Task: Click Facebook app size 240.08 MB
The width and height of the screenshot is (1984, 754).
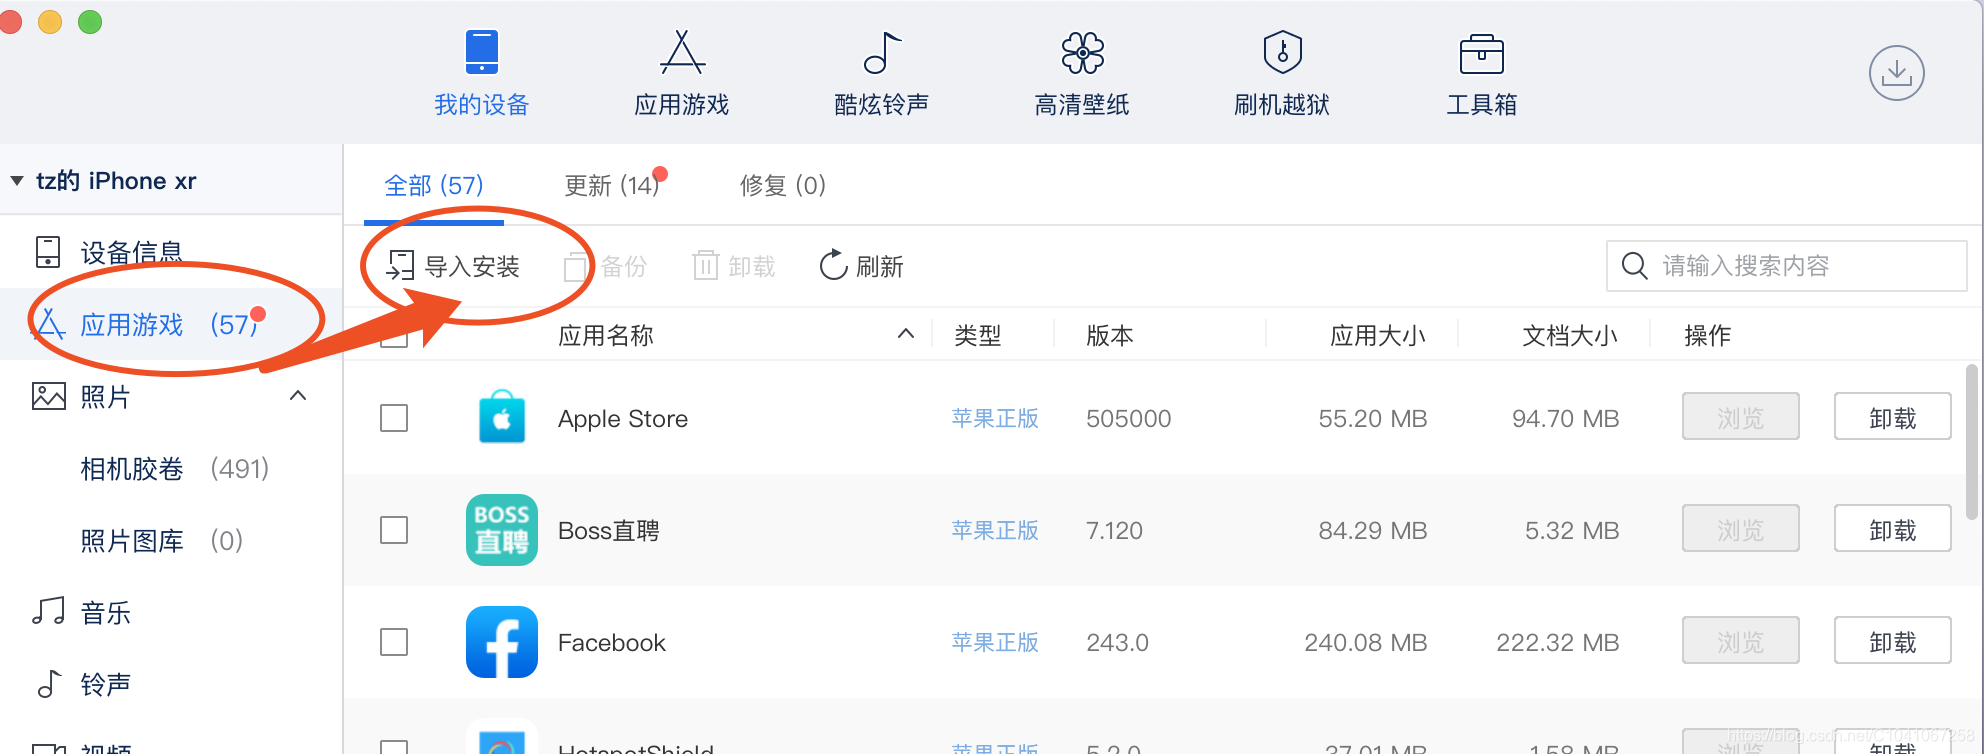Action: [x=1366, y=642]
